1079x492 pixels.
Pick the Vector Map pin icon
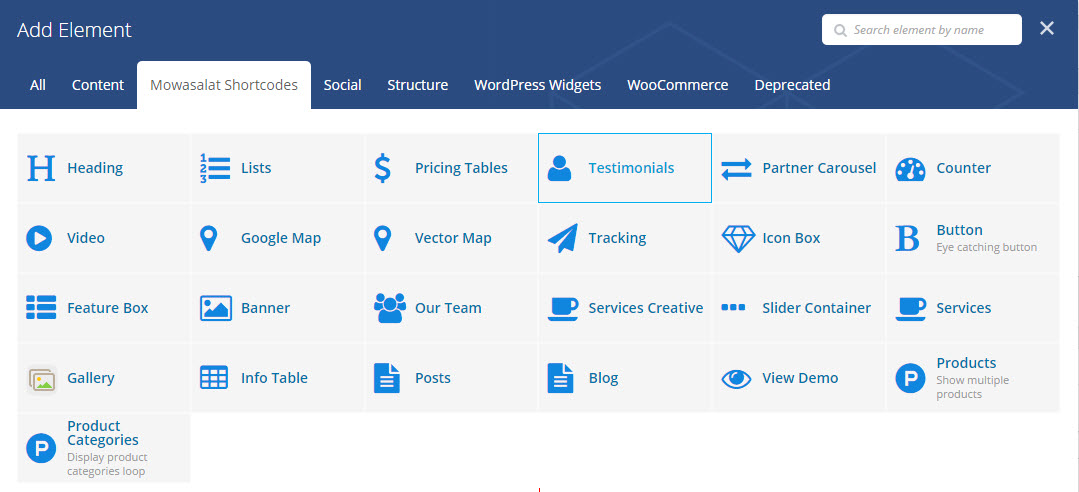[x=382, y=238]
